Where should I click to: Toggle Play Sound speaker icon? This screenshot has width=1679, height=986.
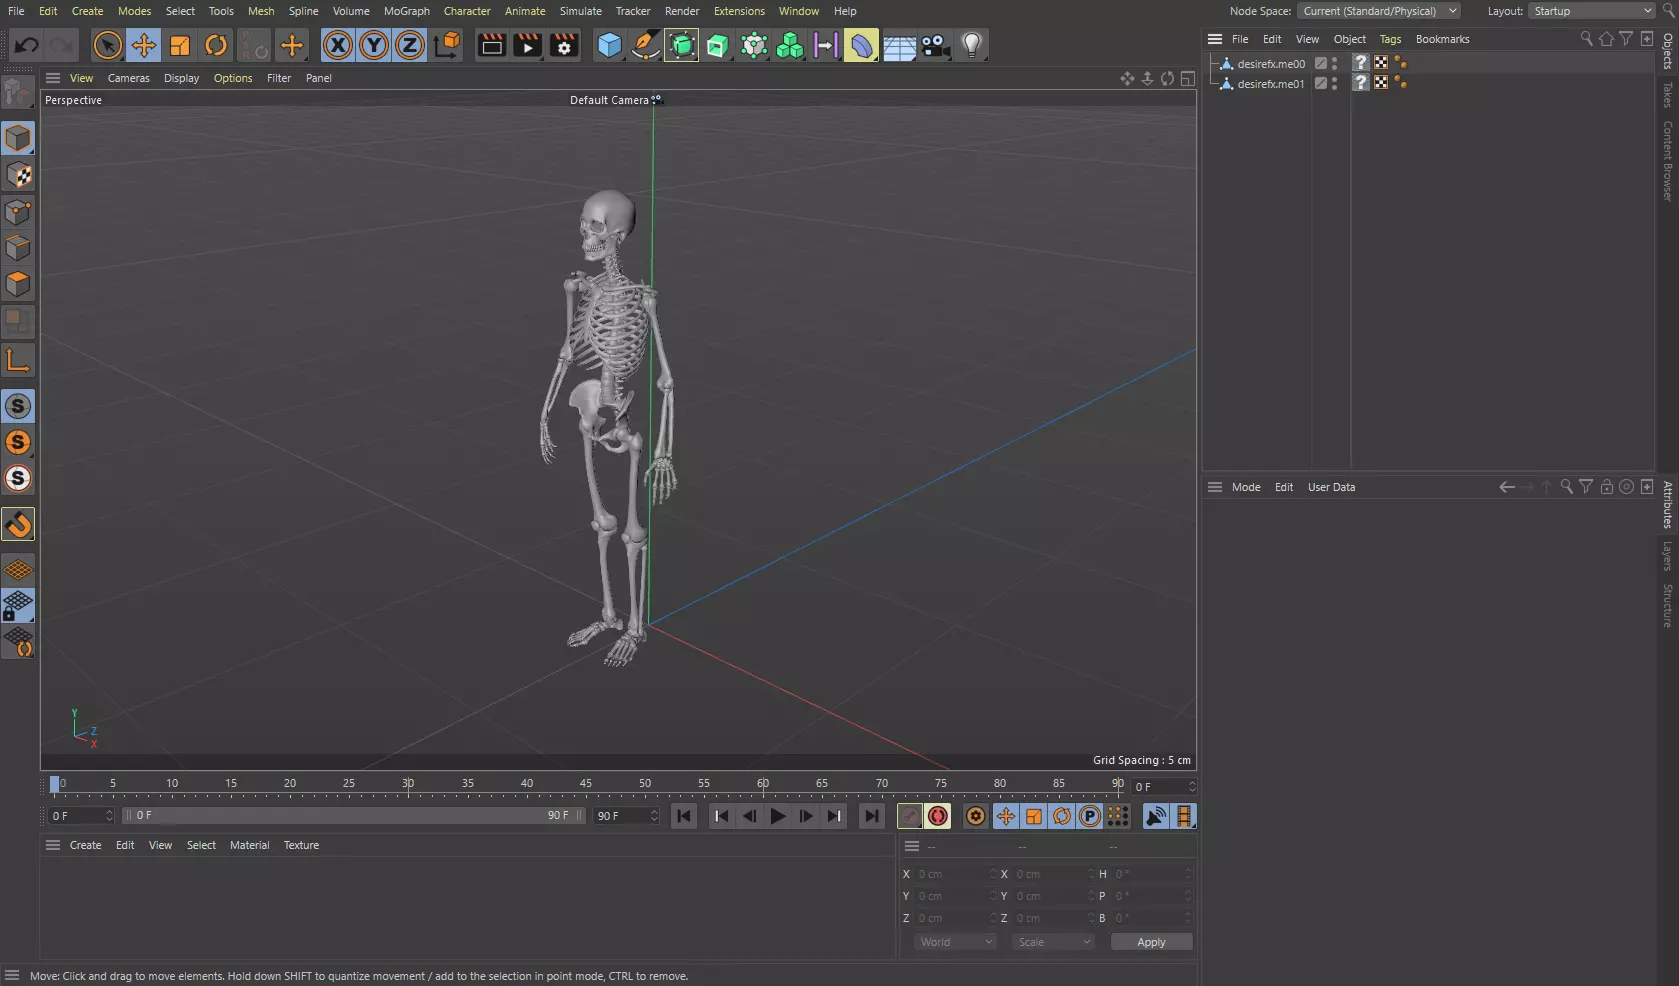[1155, 816]
